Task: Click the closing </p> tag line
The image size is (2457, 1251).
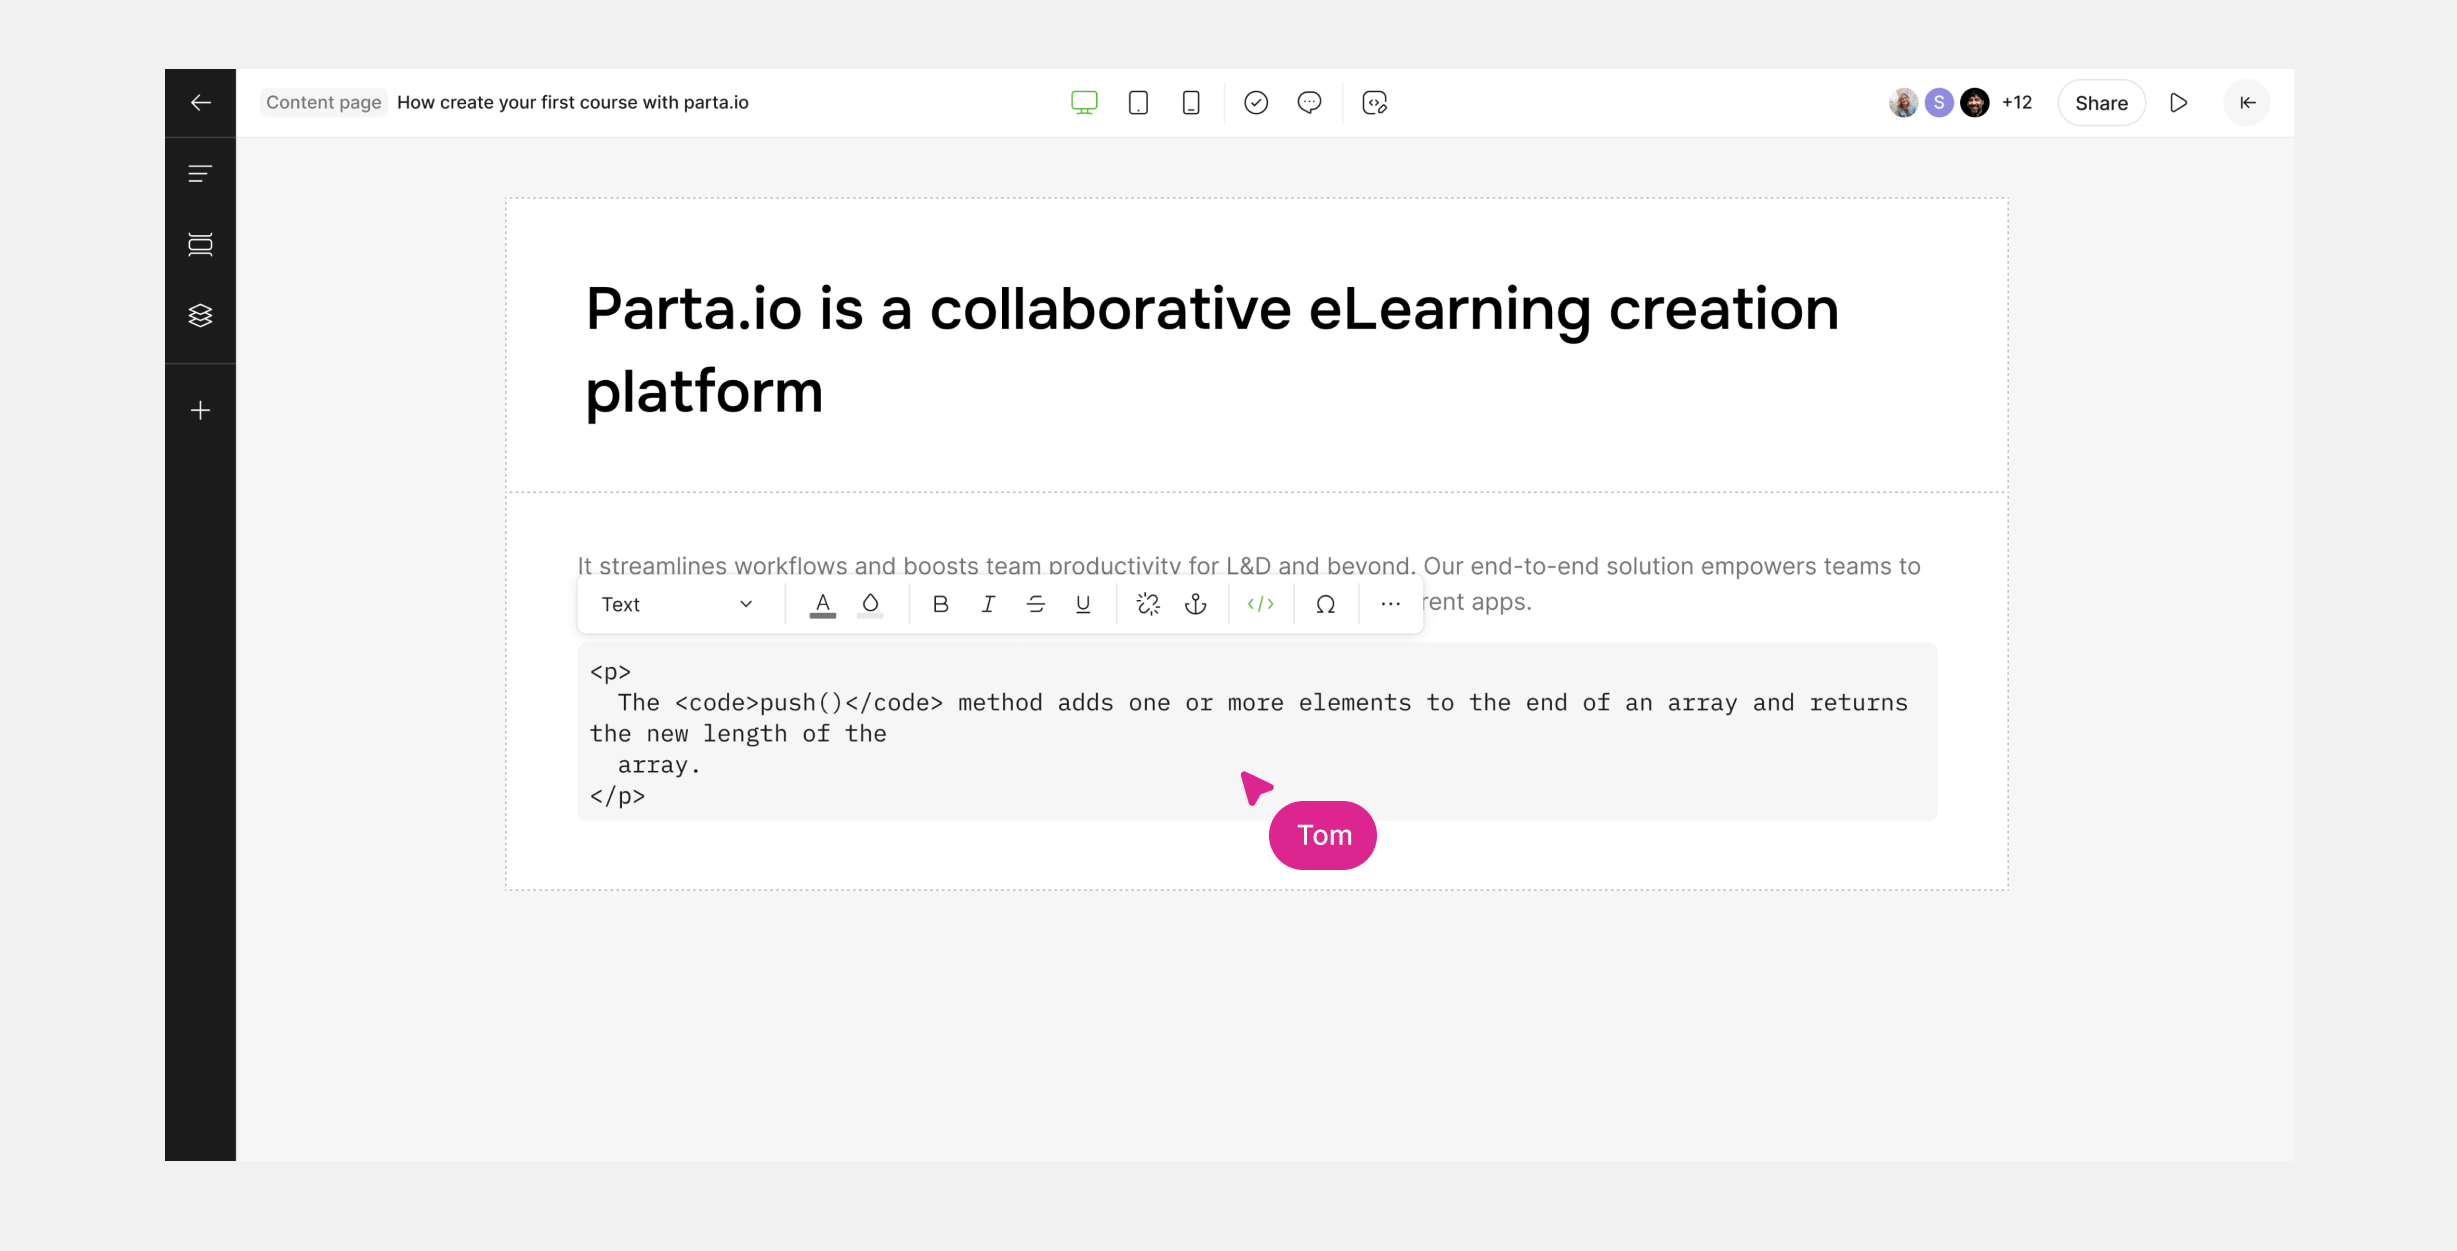Action: tap(617, 796)
